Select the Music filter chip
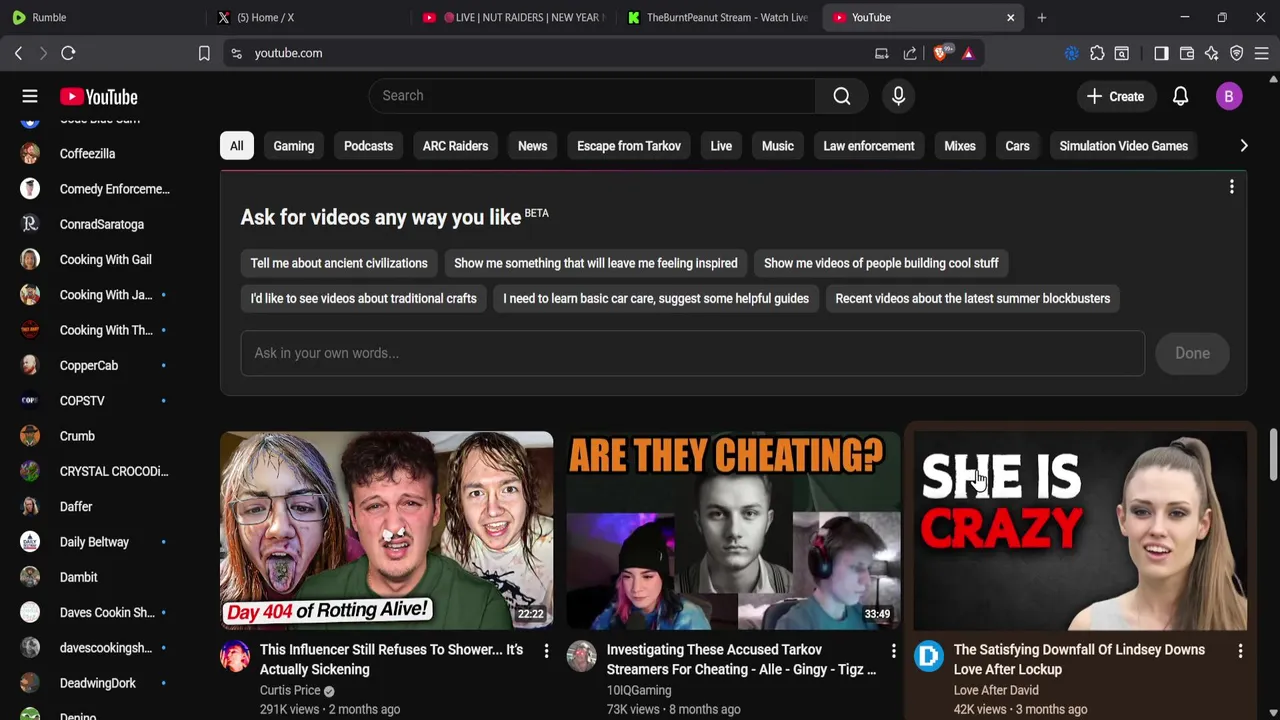The image size is (1280, 720). coord(777,146)
